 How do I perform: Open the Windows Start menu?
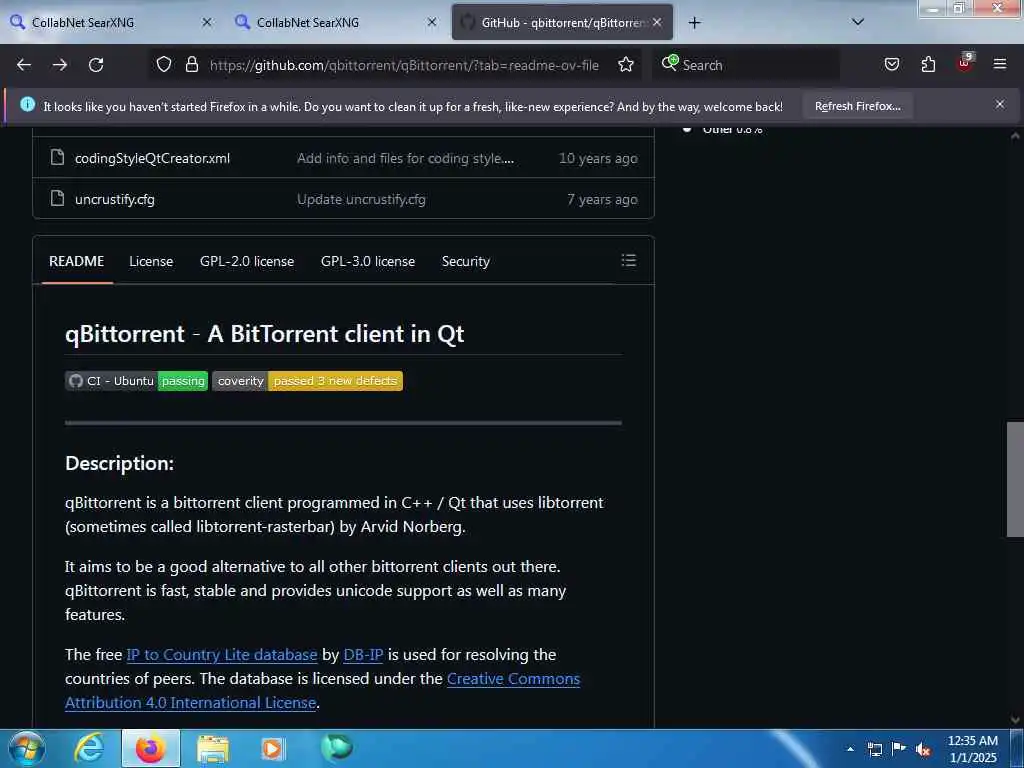pos(26,749)
